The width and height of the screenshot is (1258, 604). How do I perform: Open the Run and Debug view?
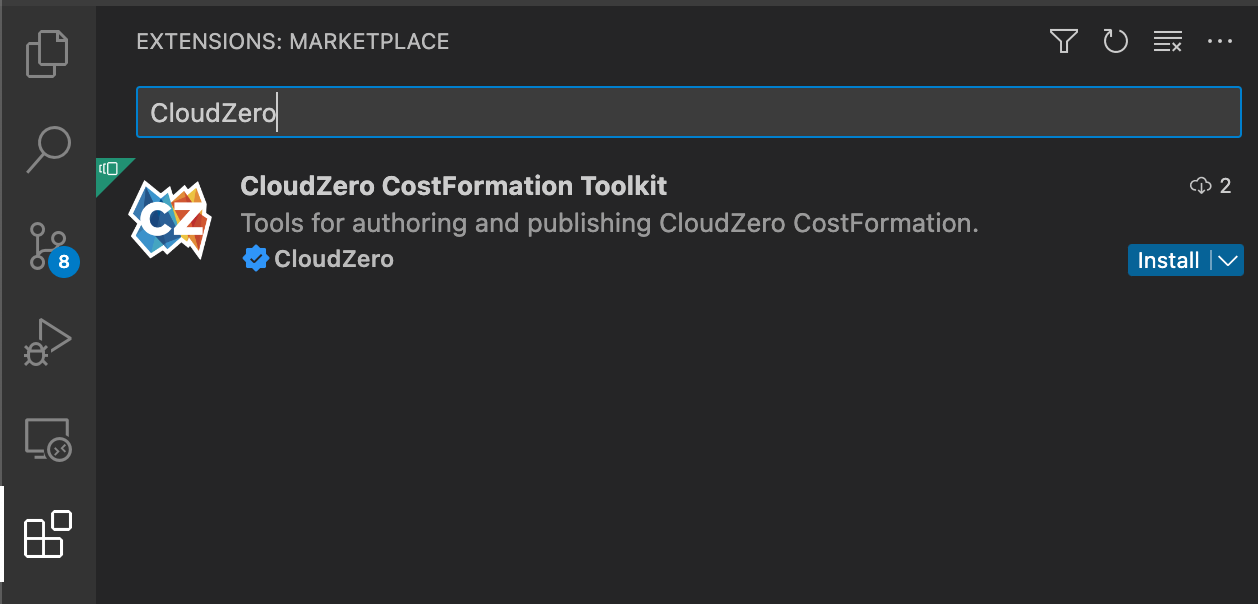[x=47, y=342]
